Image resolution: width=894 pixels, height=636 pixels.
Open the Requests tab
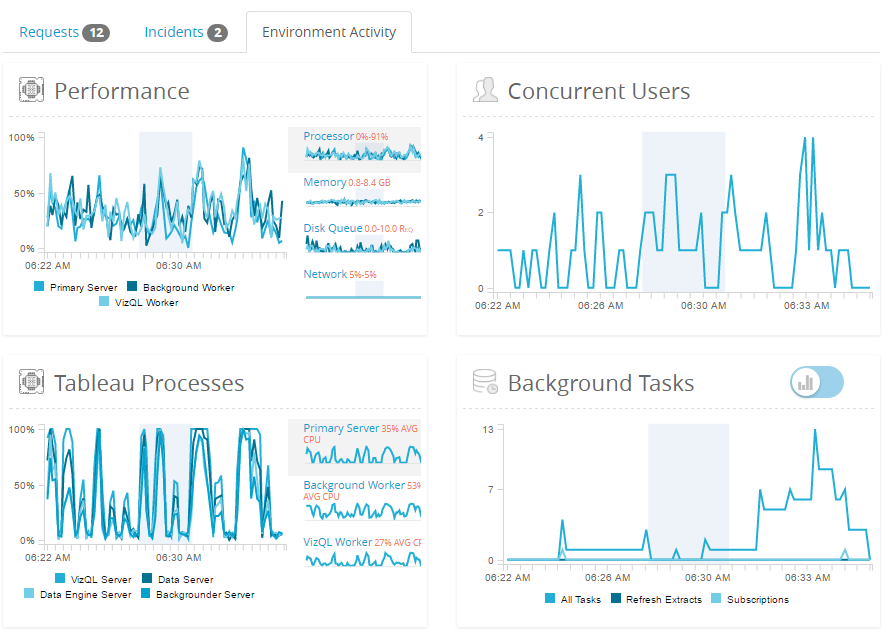click(x=64, y=32)
